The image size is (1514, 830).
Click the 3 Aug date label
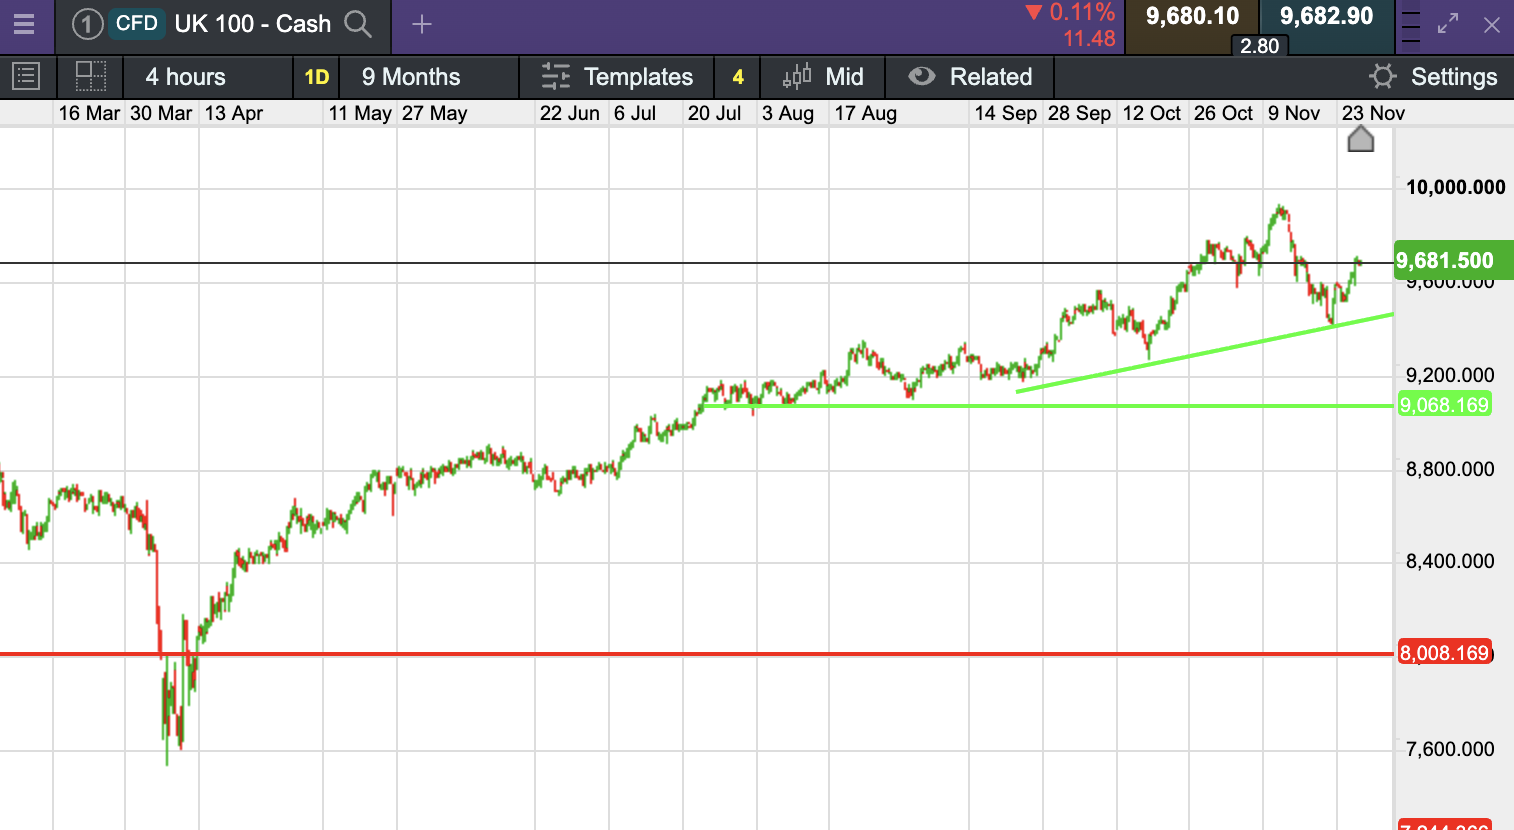click(788, 113)
